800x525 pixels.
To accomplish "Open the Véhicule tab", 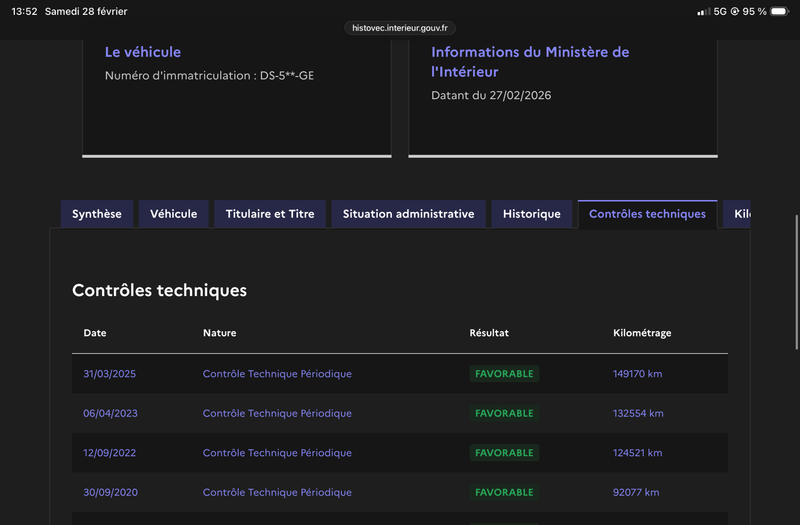I will tap(174, 214).
